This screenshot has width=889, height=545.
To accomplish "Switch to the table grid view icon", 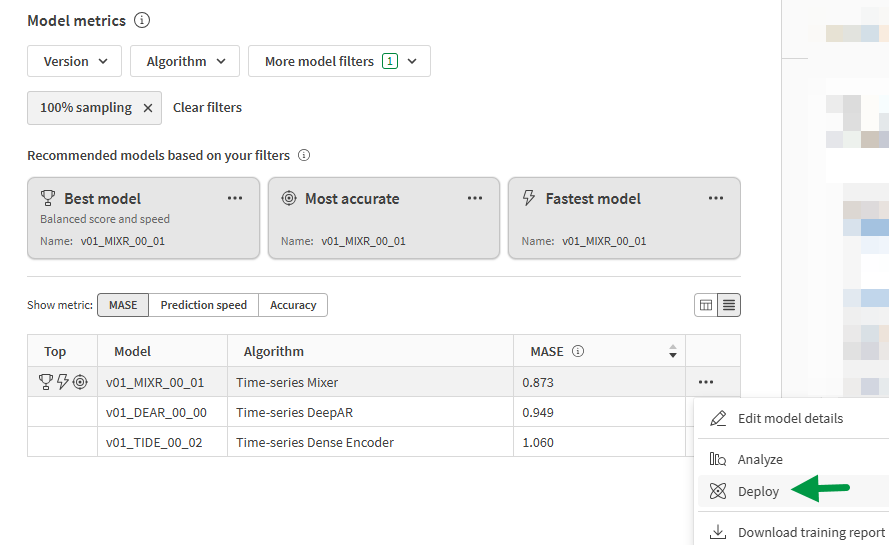I will point(706,305).
